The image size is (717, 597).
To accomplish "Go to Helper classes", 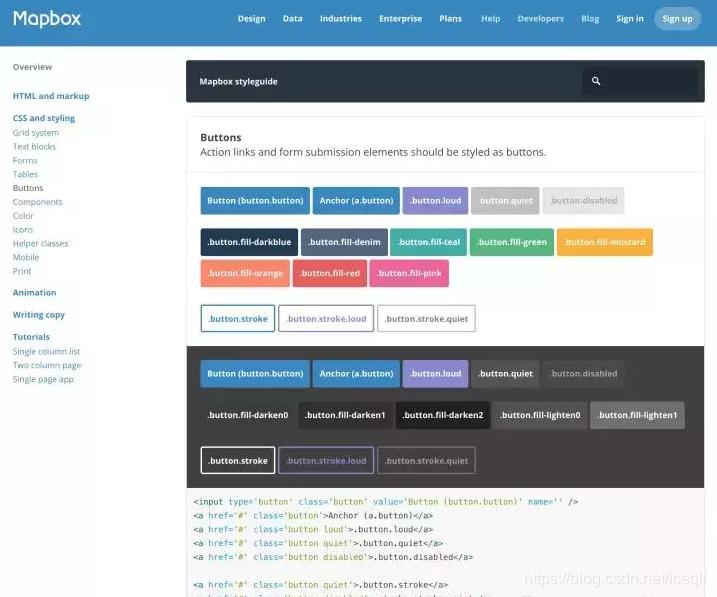I will click(x=40, y=243).
